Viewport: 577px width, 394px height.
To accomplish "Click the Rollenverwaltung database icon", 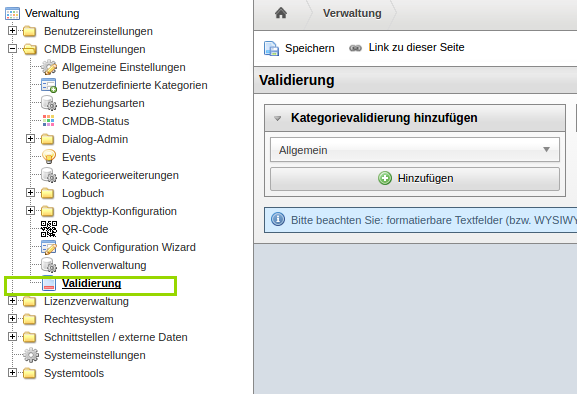I will tap(49, 265).
